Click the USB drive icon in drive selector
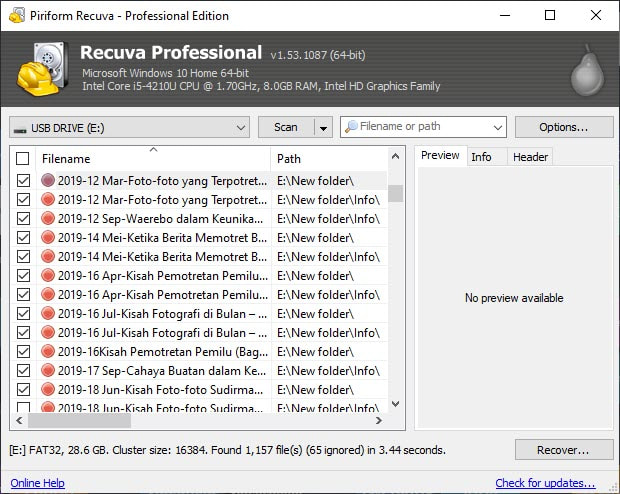This screenshot has width=620, height=494. (x=20, y=129)
